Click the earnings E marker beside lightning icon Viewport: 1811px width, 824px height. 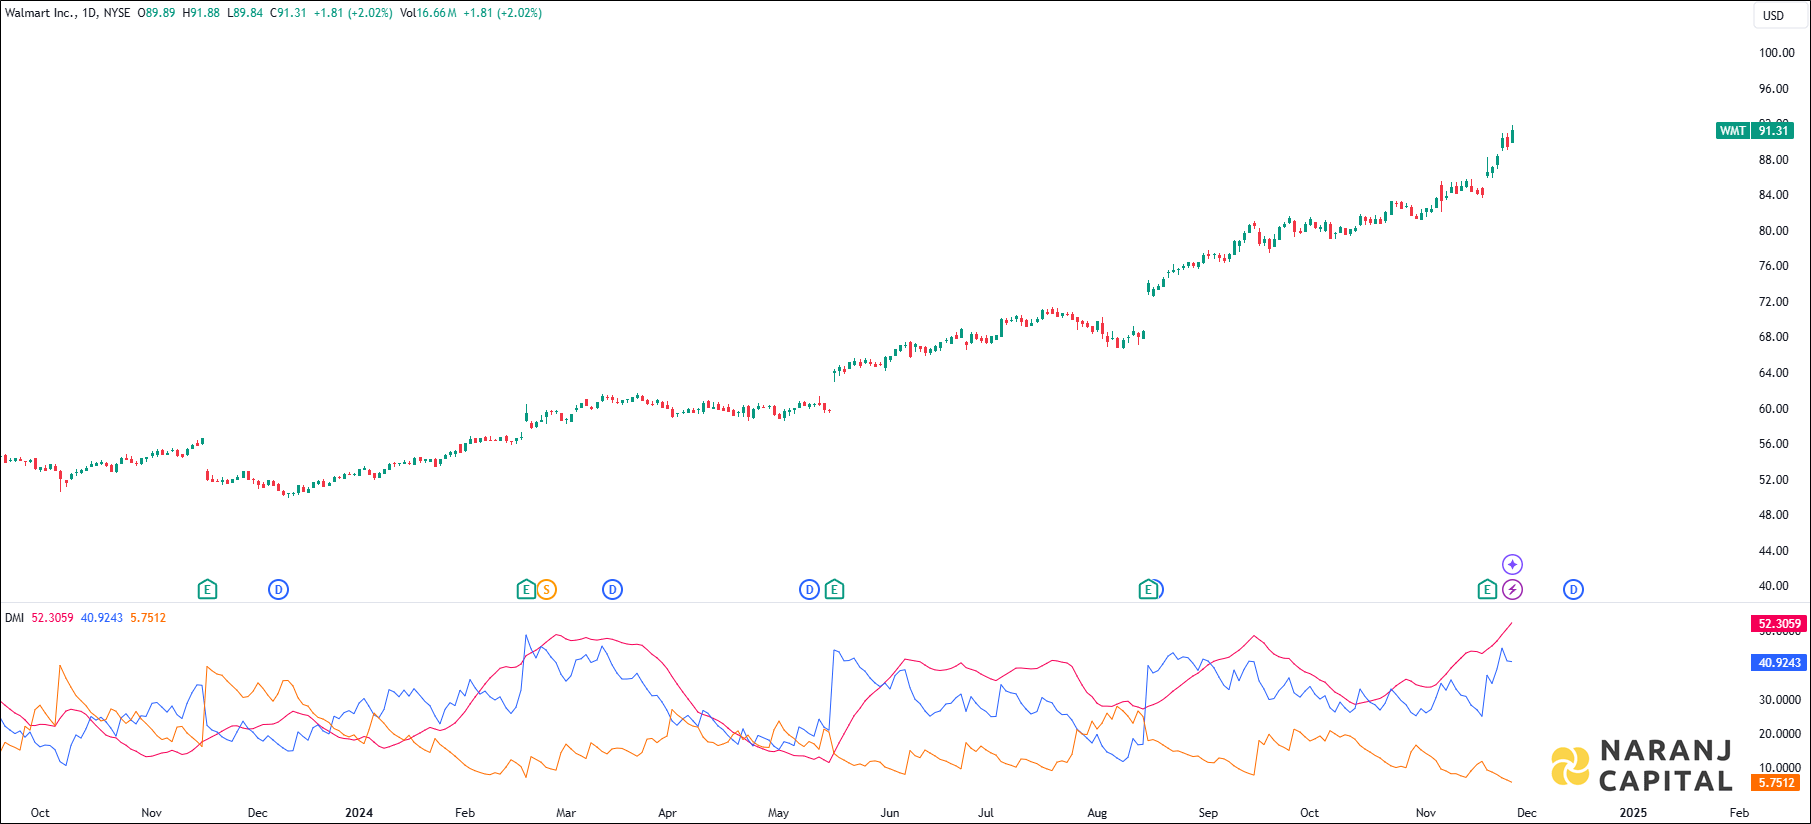(x=1487, y=590)
